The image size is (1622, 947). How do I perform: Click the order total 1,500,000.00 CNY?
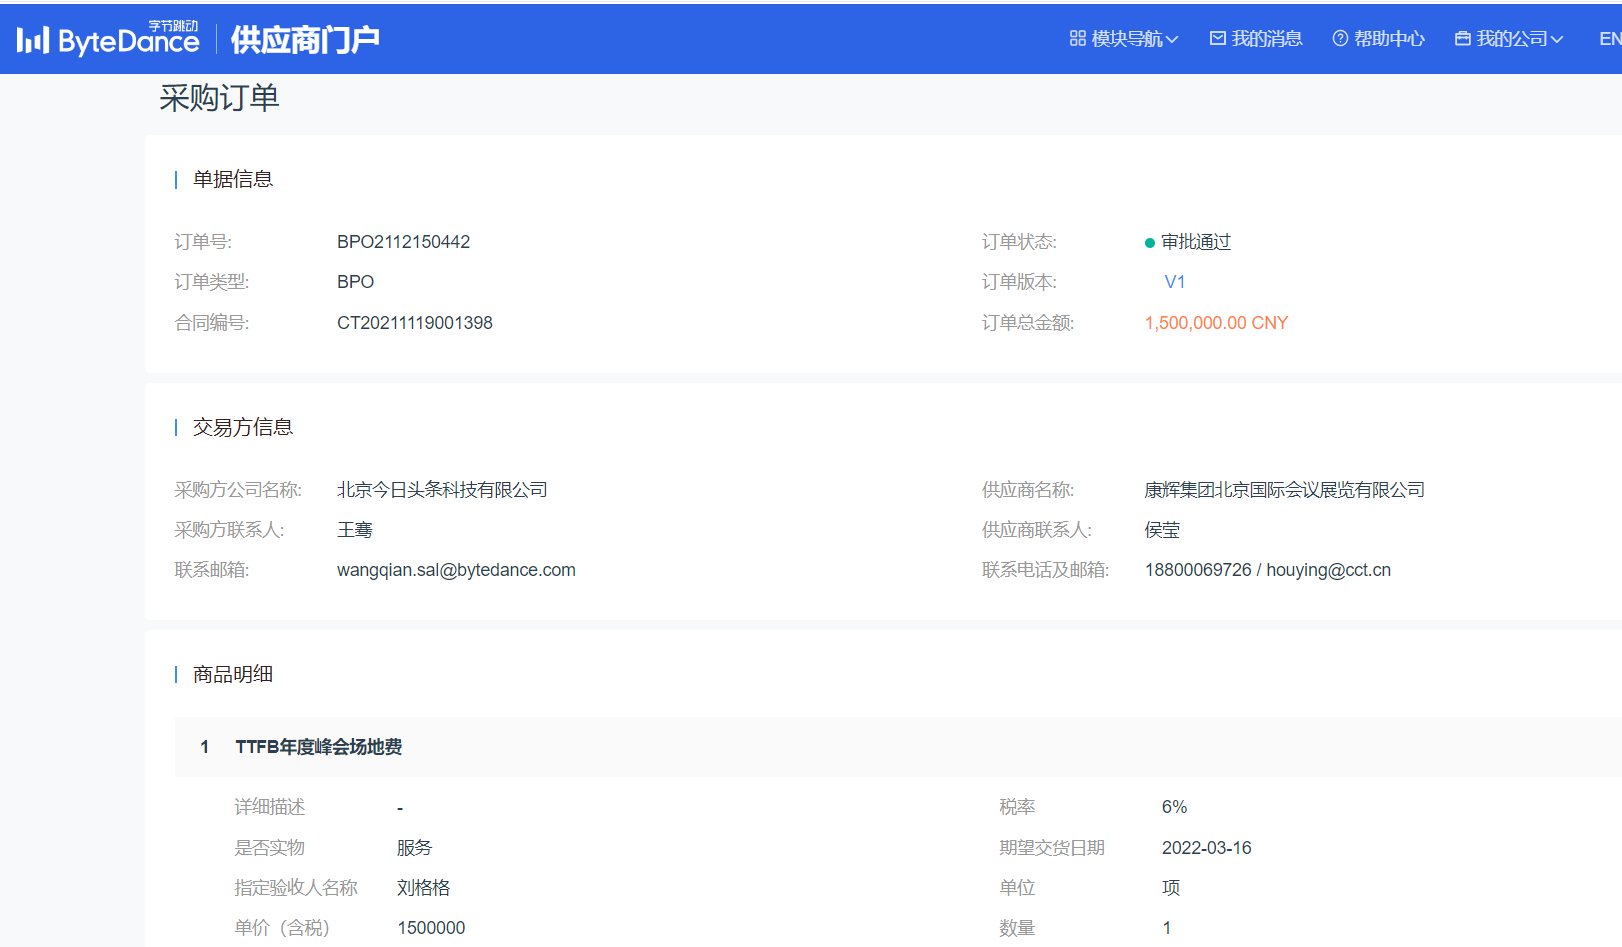tap(1216, 323)
